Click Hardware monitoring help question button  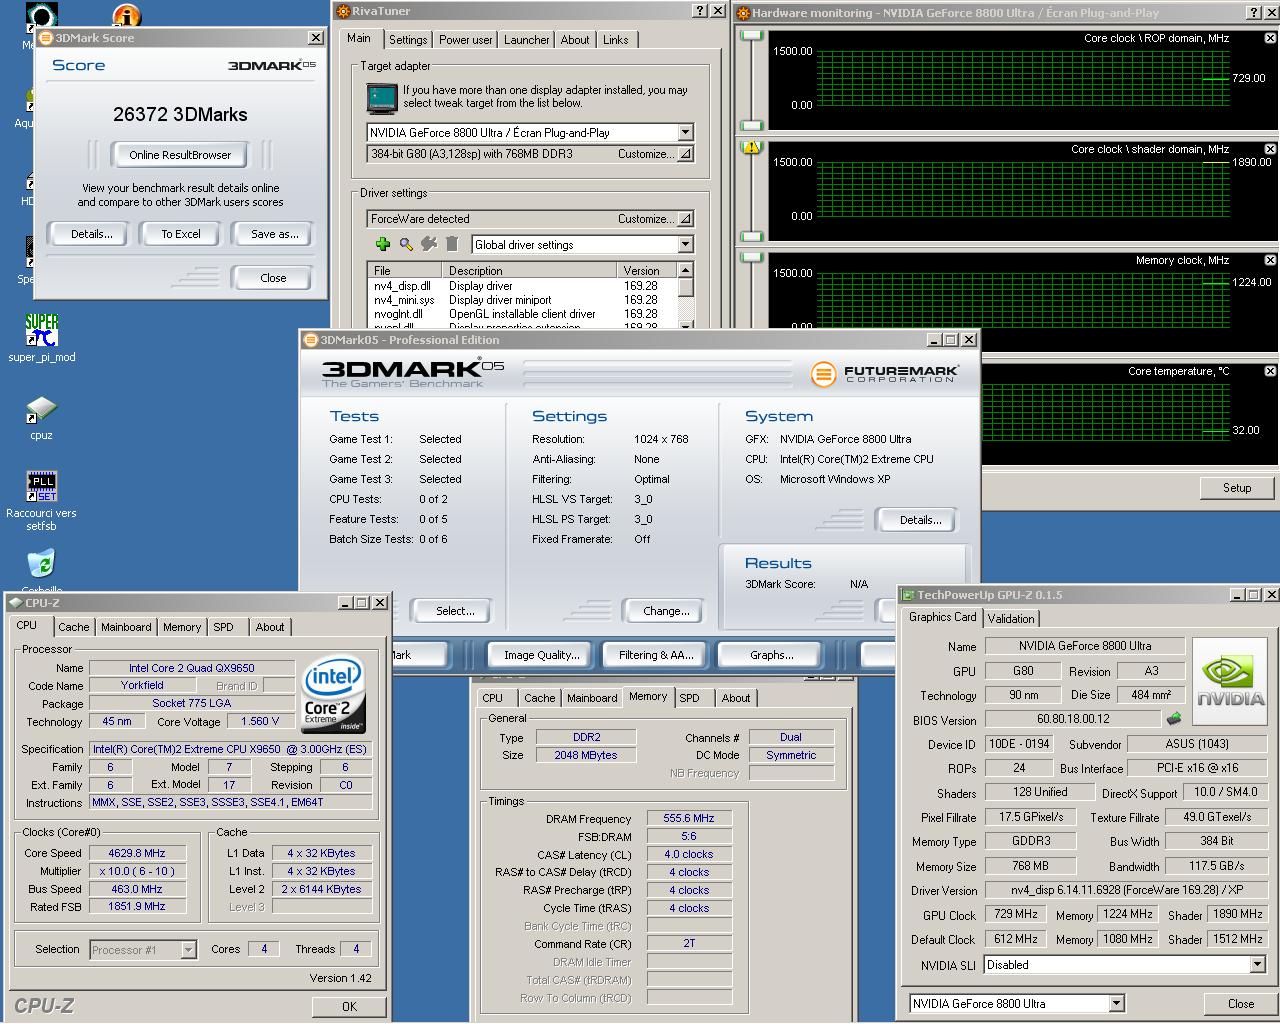click(1255, 13)
